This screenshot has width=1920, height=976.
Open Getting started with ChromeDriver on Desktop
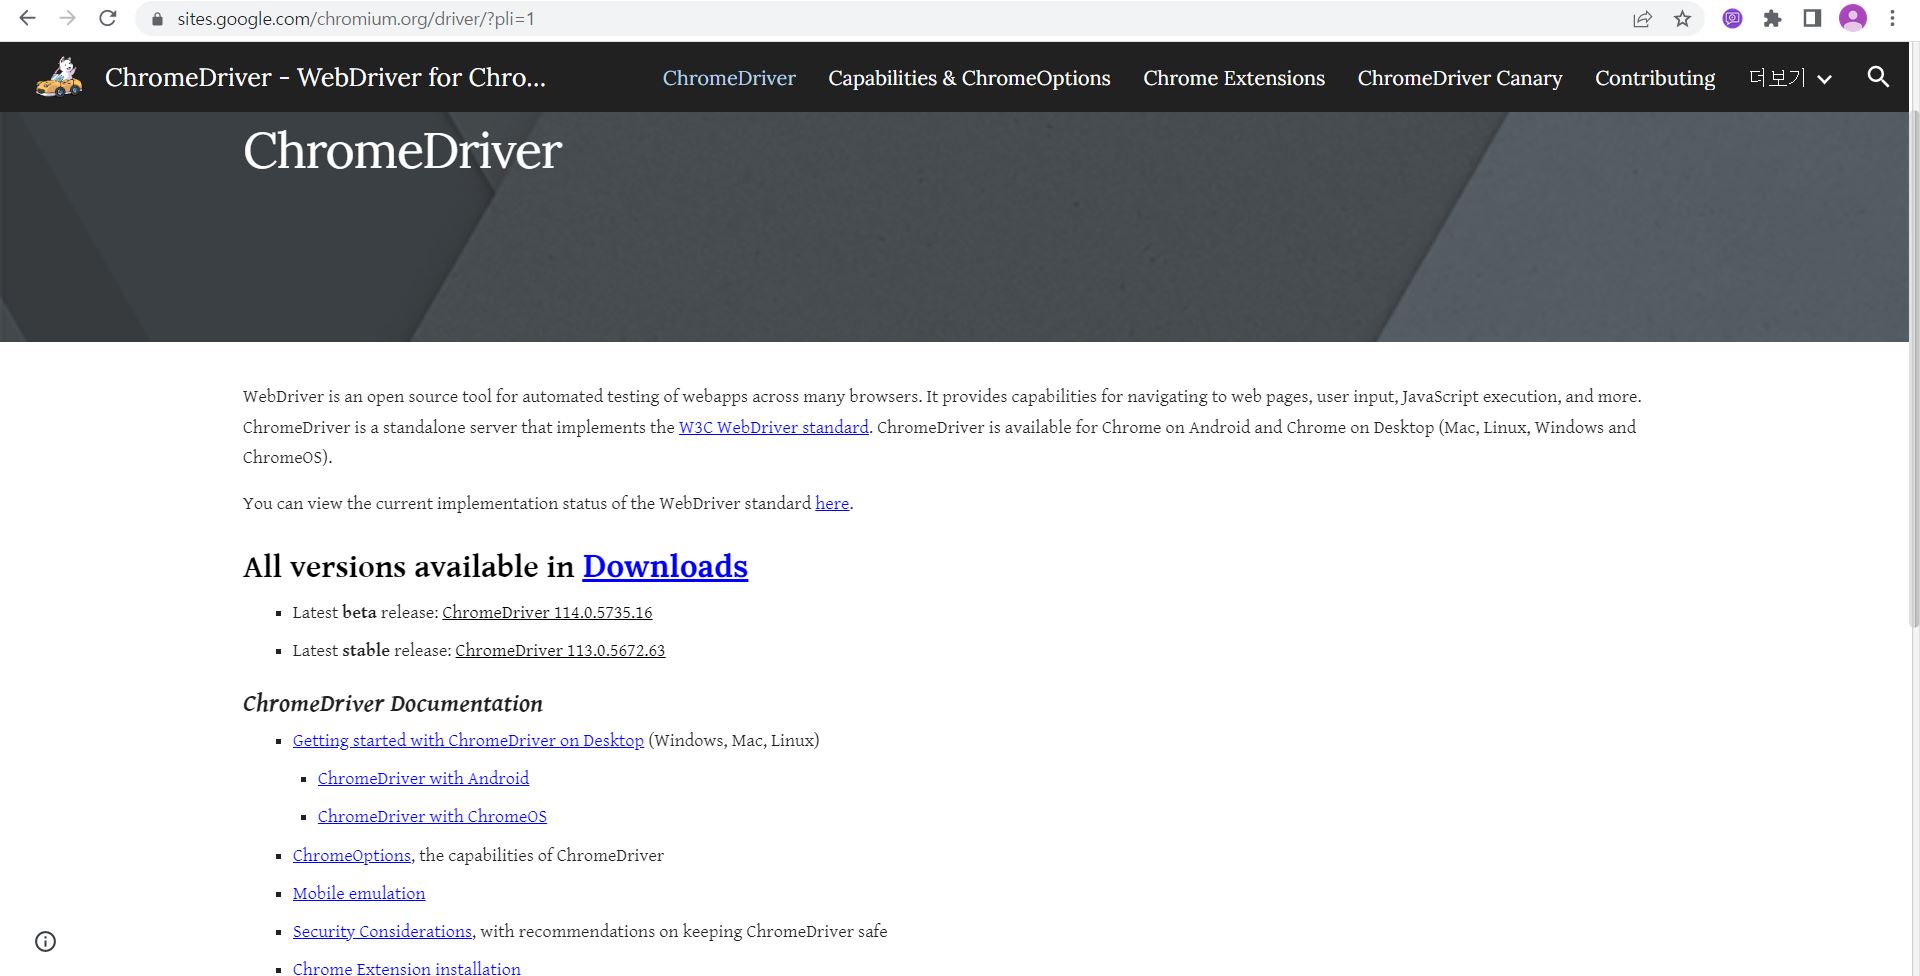(468, 741)
